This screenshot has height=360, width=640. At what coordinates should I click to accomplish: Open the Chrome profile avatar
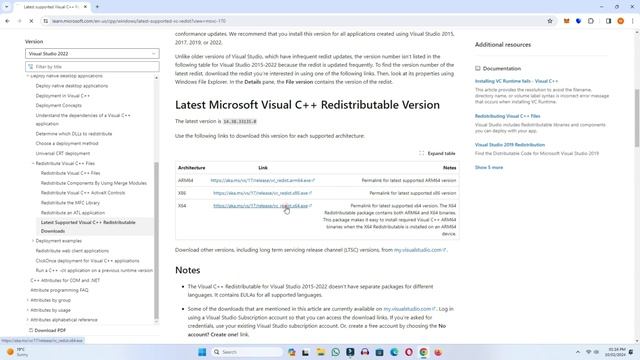point(620,21)
